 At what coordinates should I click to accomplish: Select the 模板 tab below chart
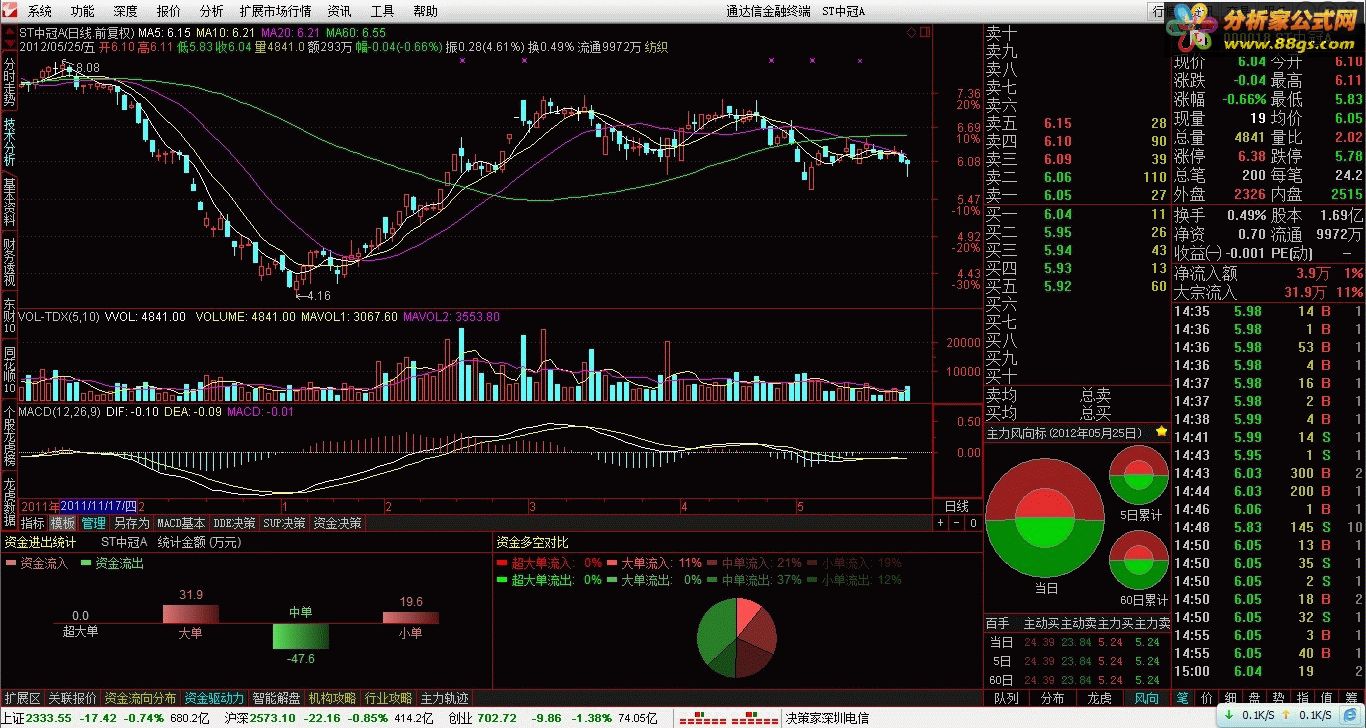[63, 523]
